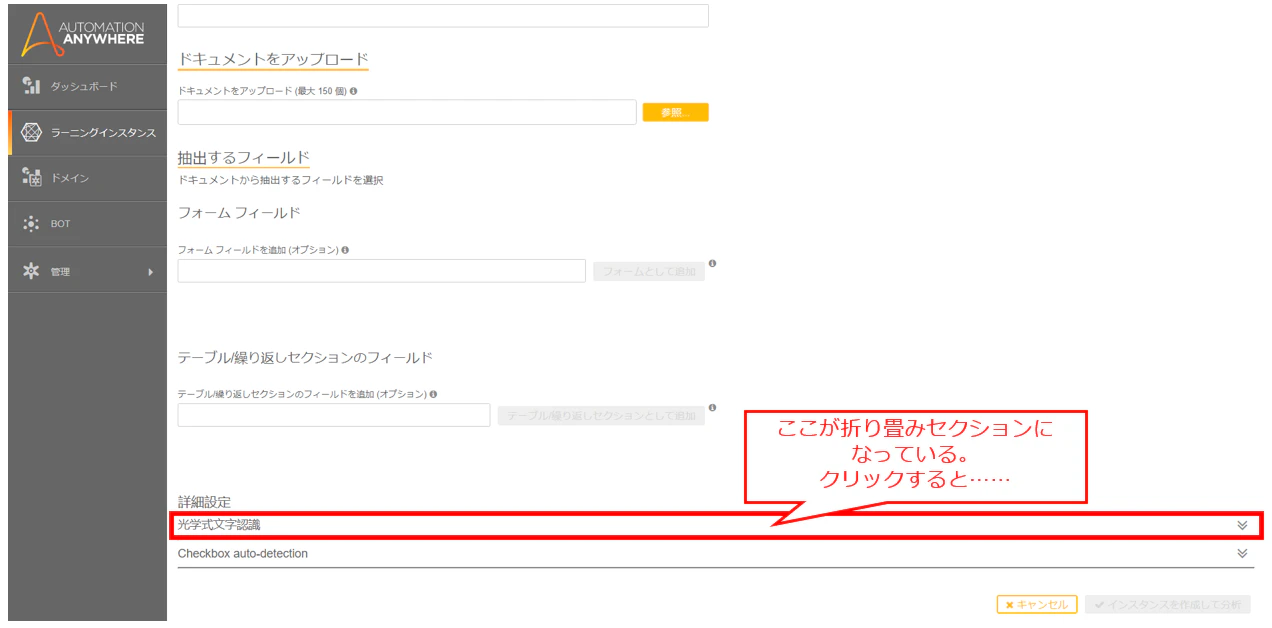Click the Checkbox auto-detection label
1272x628 pixels.
tap(243, 553)
